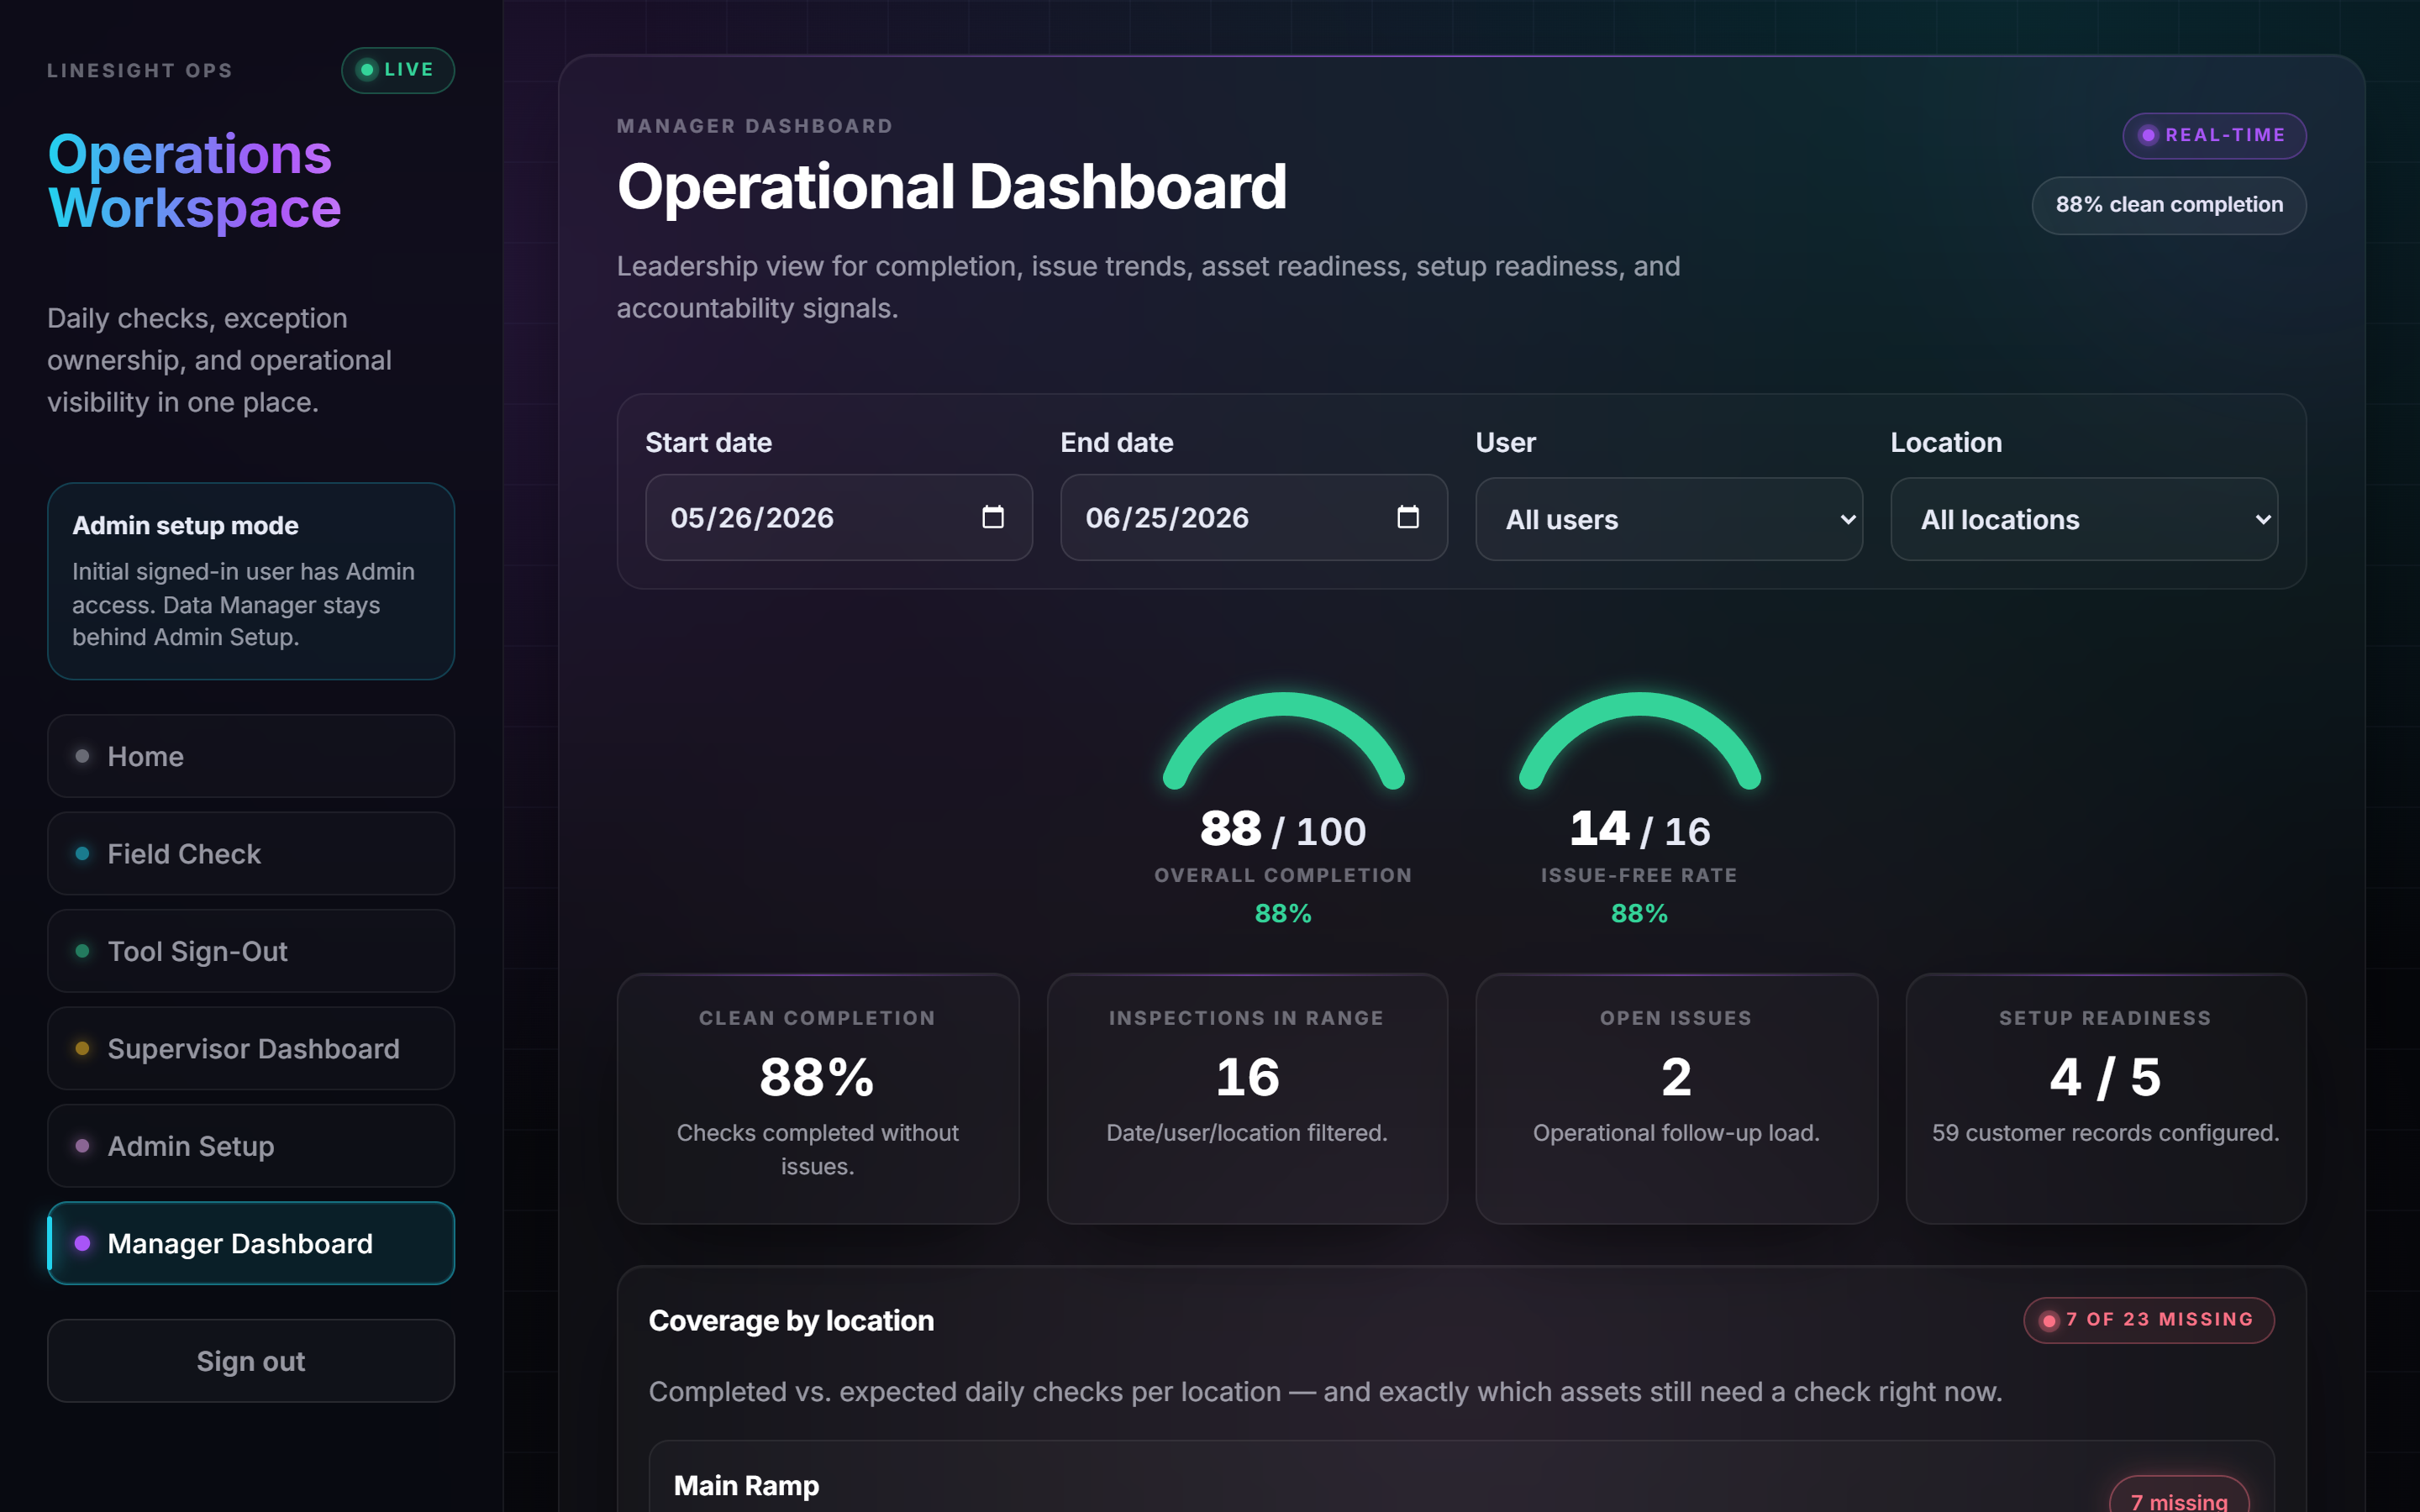This screenshot has height=1512, width=2420.
Task: Open Tool Sign-Out page
Action: 251,951
